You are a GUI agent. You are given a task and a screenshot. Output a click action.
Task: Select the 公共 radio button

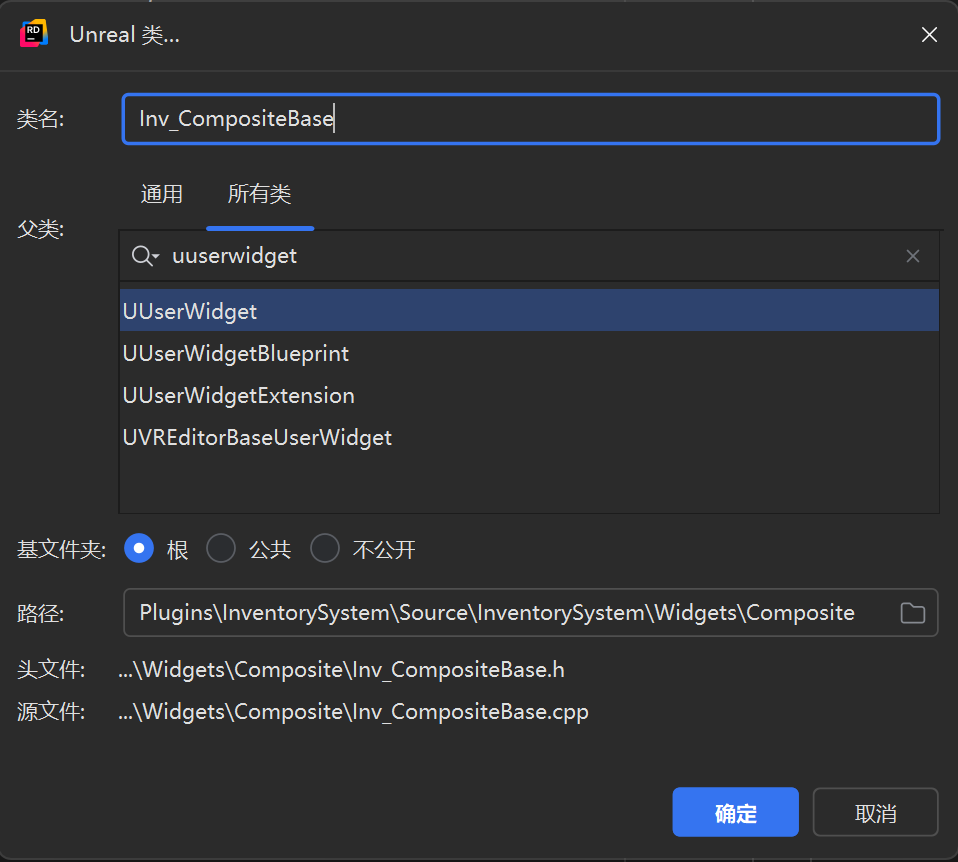pyautogui.click(x=221, y=549)
